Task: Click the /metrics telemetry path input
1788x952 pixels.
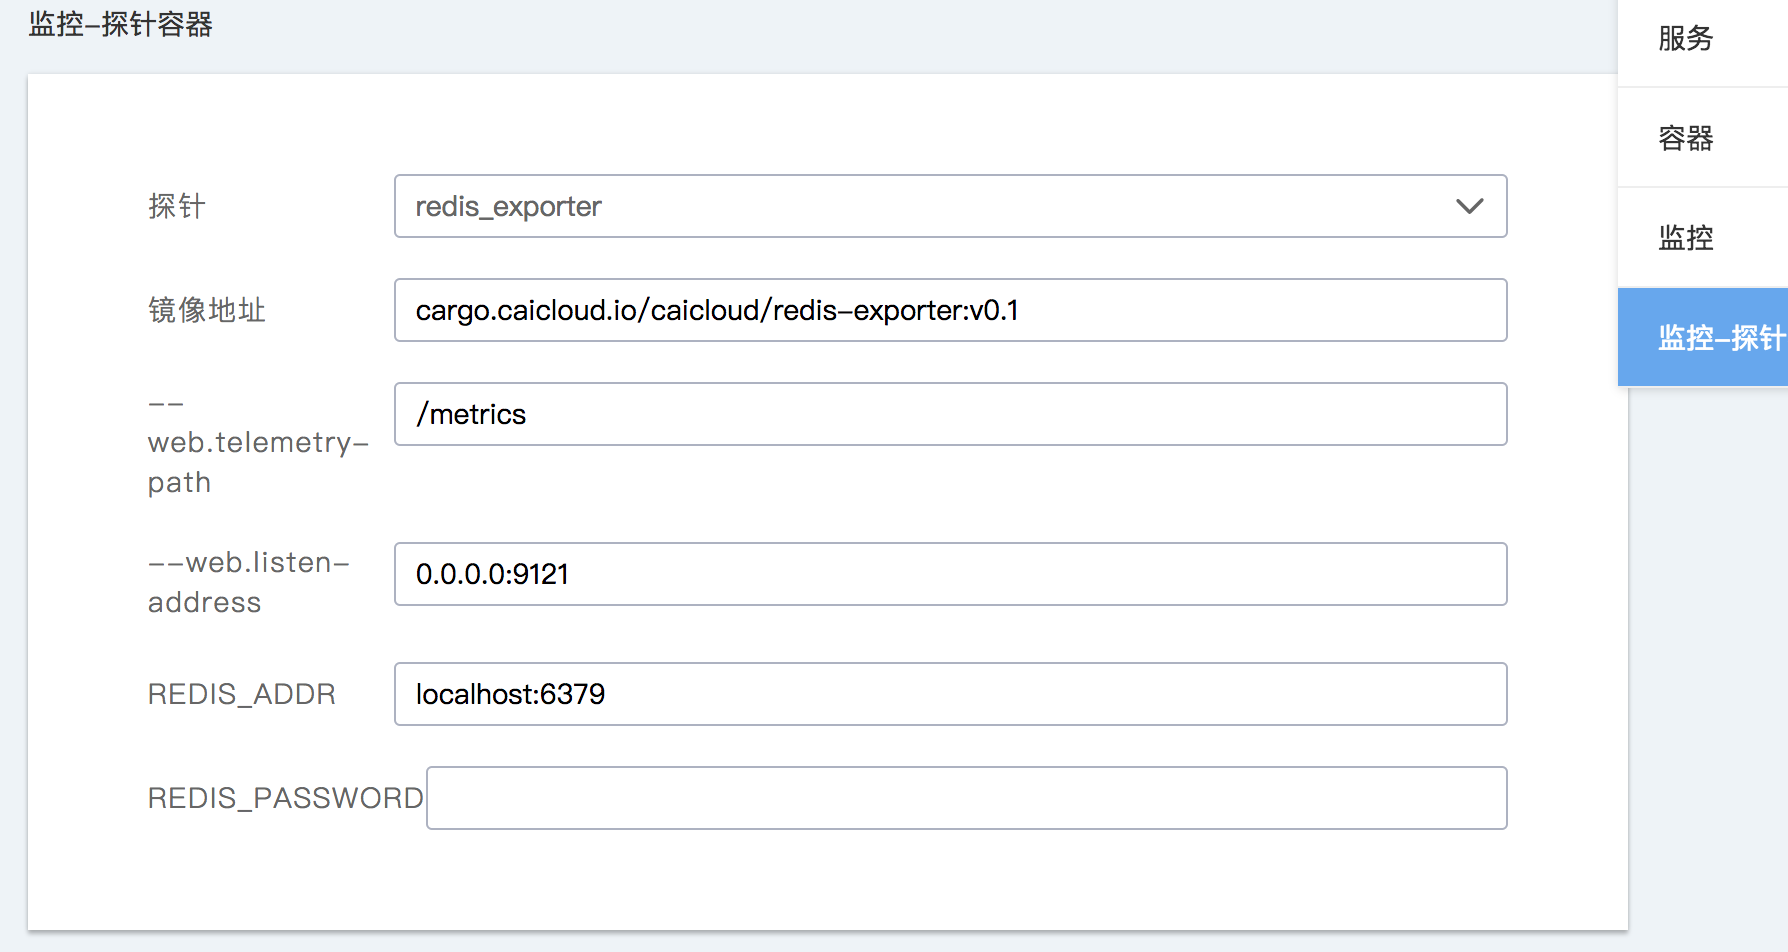Action: point(950,414)
